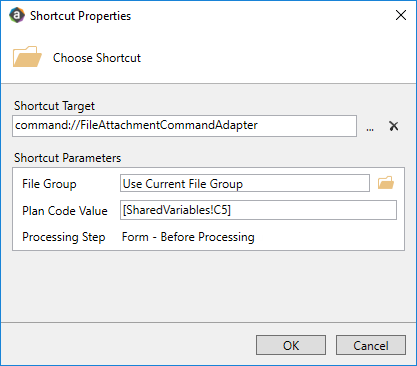
Task: Click the empty area below the parameters box
Action: (x=208, y=286)
